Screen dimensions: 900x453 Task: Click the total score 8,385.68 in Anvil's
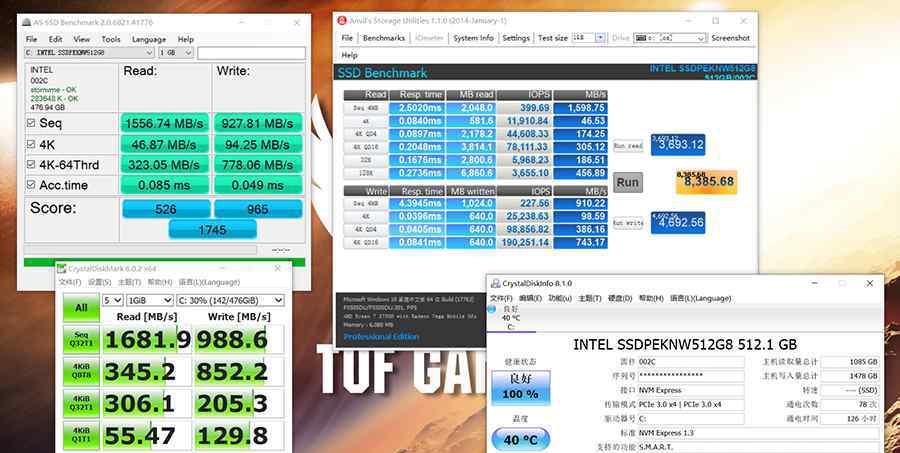click(707, 182)
